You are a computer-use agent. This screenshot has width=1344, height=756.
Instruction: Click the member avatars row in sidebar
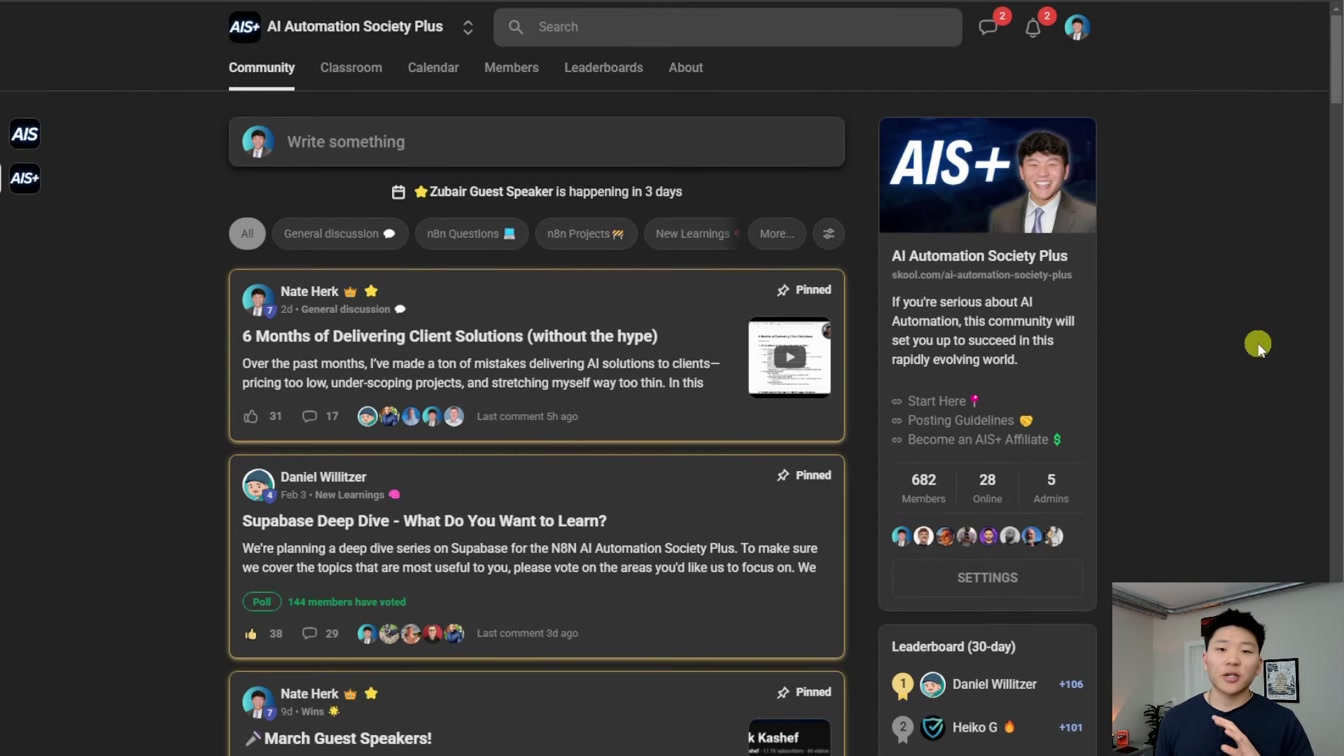(x=977, y=536)
